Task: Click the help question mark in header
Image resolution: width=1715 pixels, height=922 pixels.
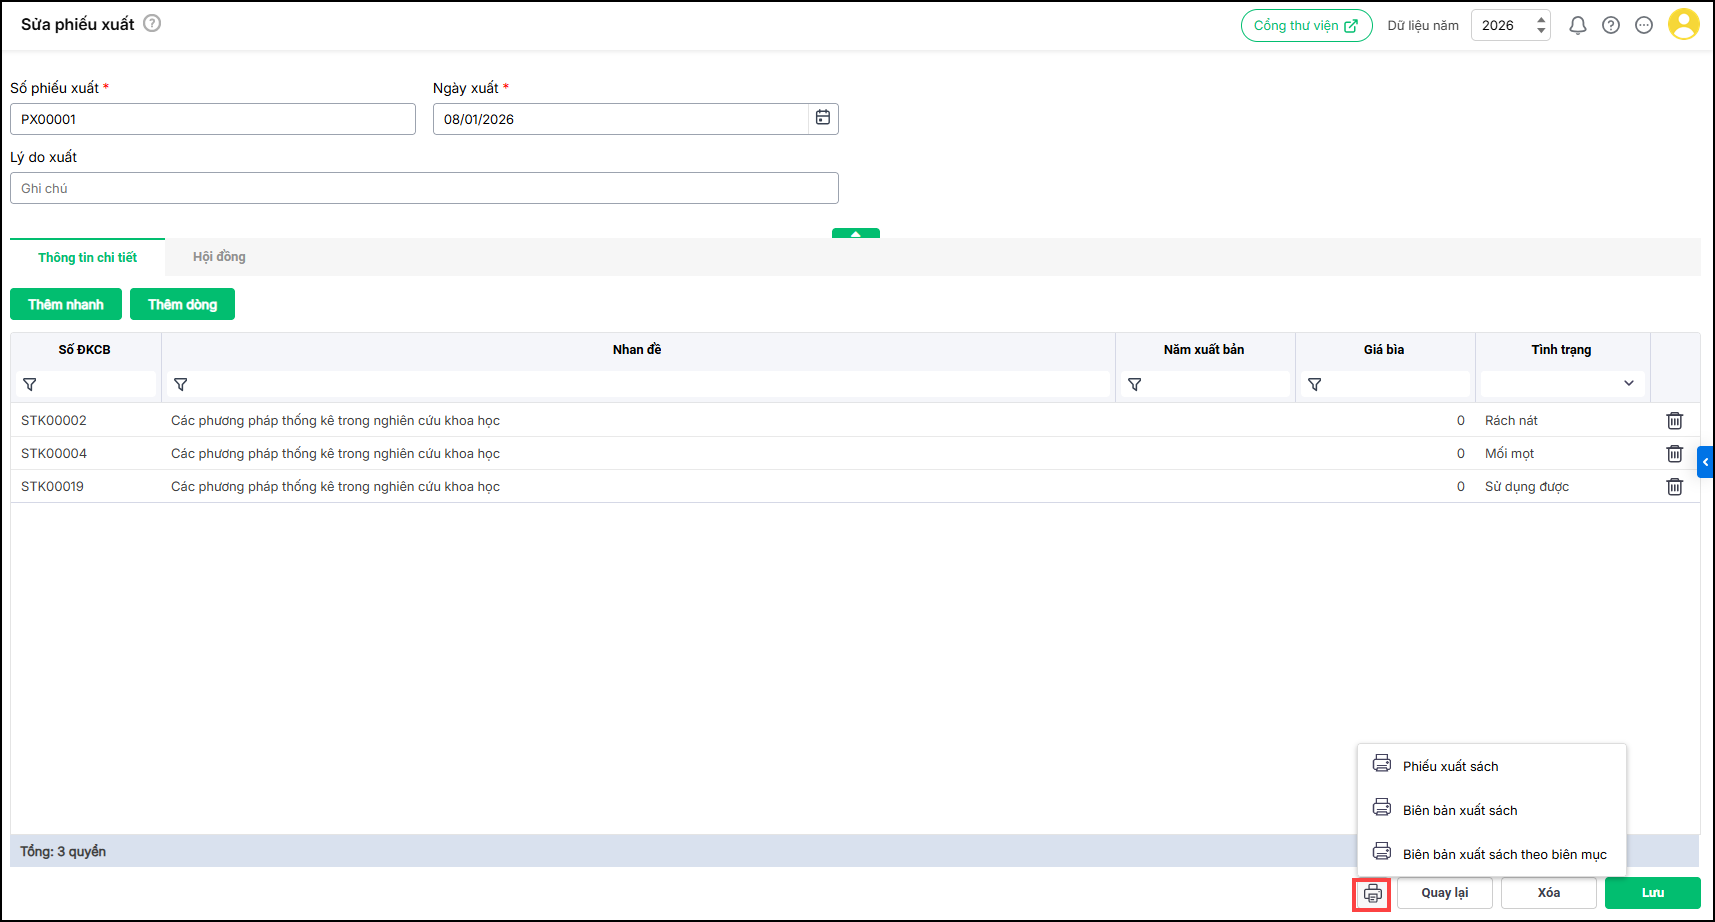Action: [1610, 26]
